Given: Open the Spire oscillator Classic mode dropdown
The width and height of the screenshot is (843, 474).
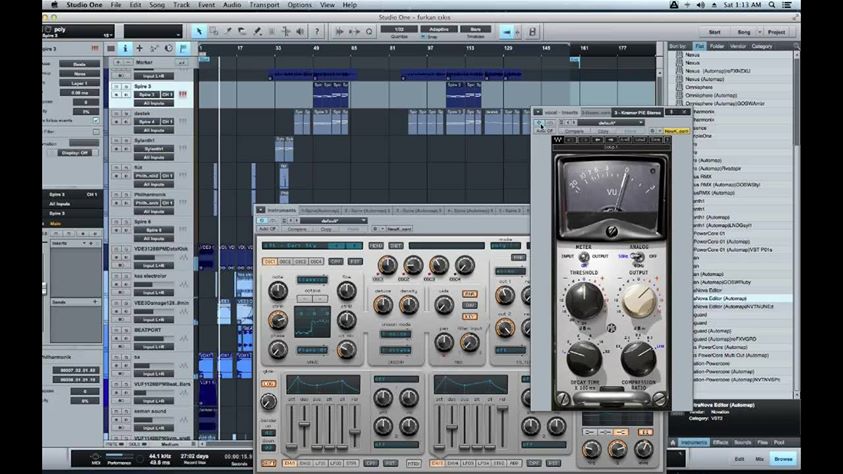Looking at the screenshot, I should point(312,279).
